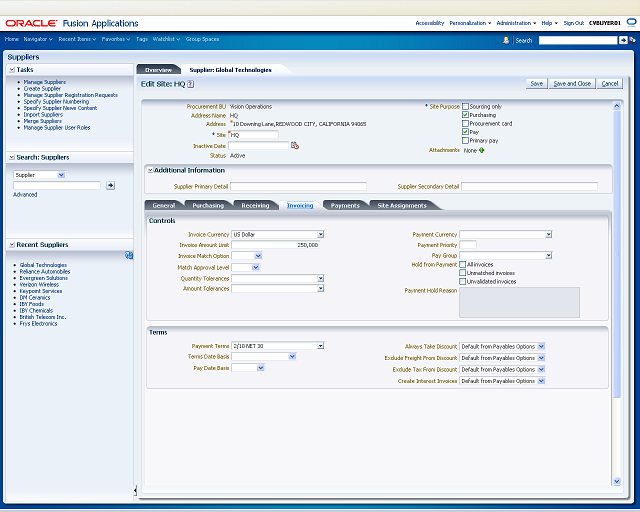Tick Unmatched invoices hold checkbox
This screenshot has width=640, height=512.
(462, 273)
